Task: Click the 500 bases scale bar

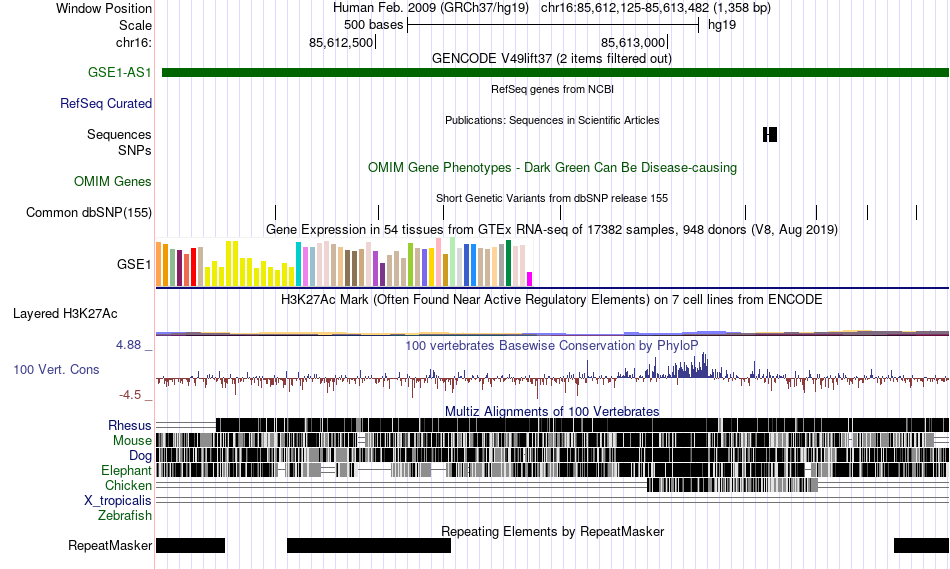Action: (x=553, y=25)
